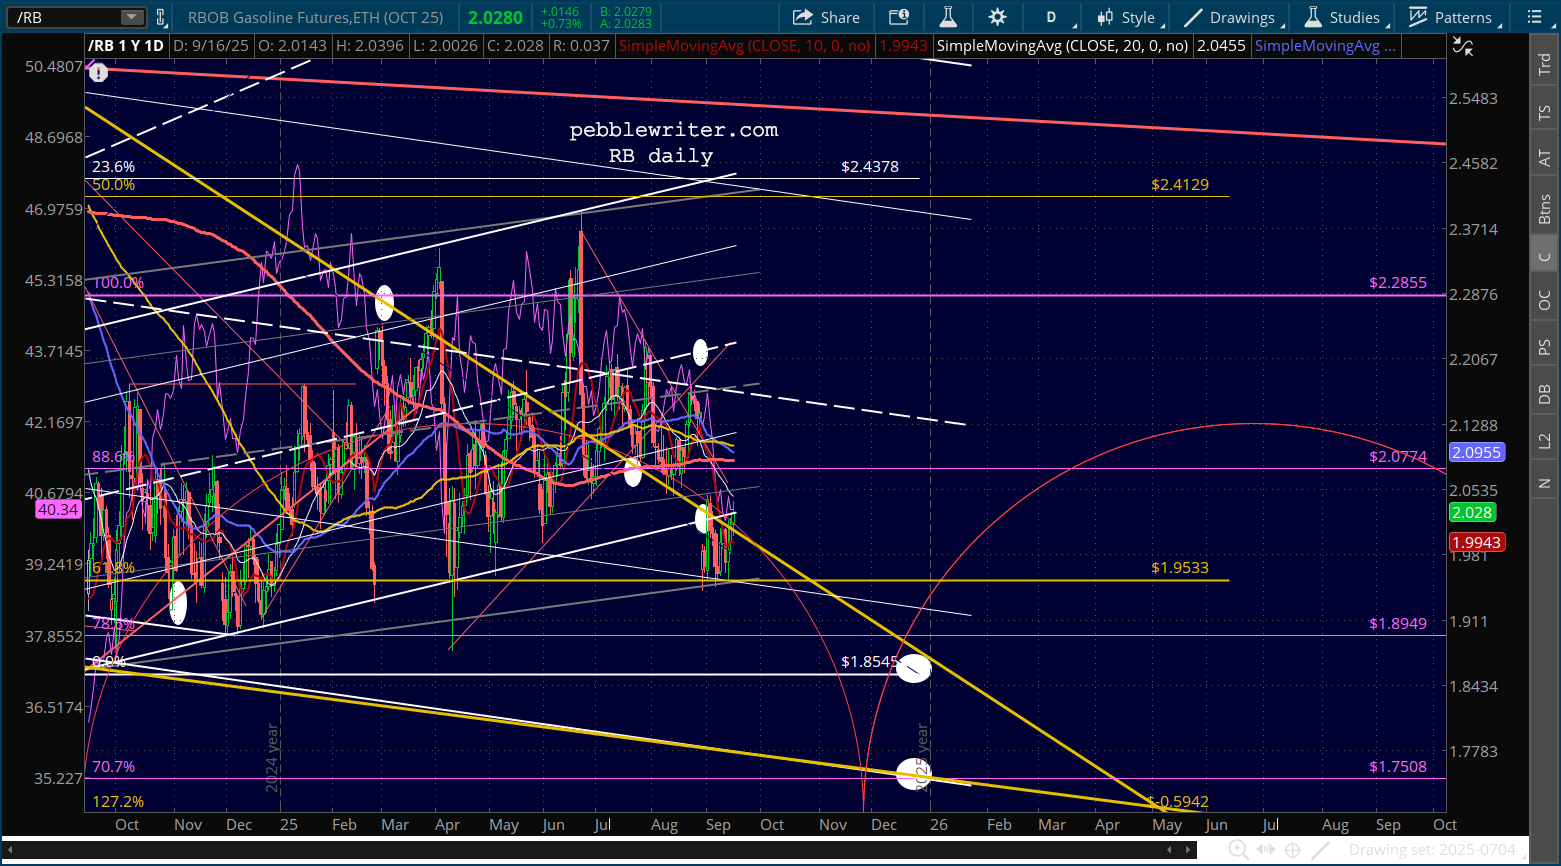The height and width of the screenshot is (866, 1561).
Task: Open the Drawings menu
Action: point(1229,17)
